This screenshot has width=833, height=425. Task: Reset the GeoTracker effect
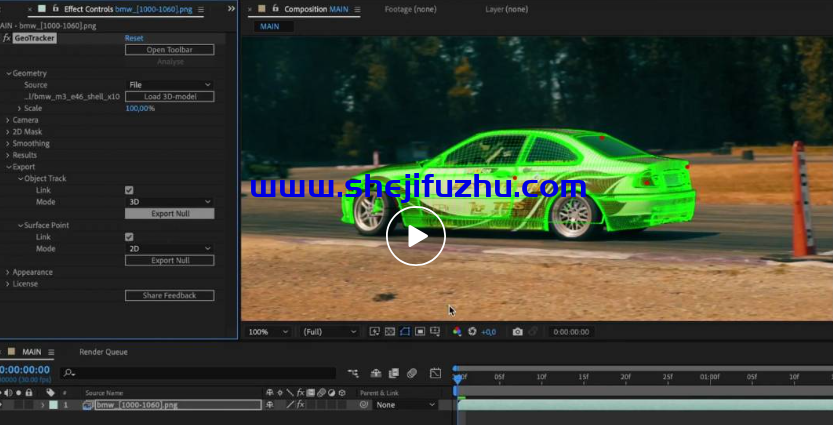(134, 38)
